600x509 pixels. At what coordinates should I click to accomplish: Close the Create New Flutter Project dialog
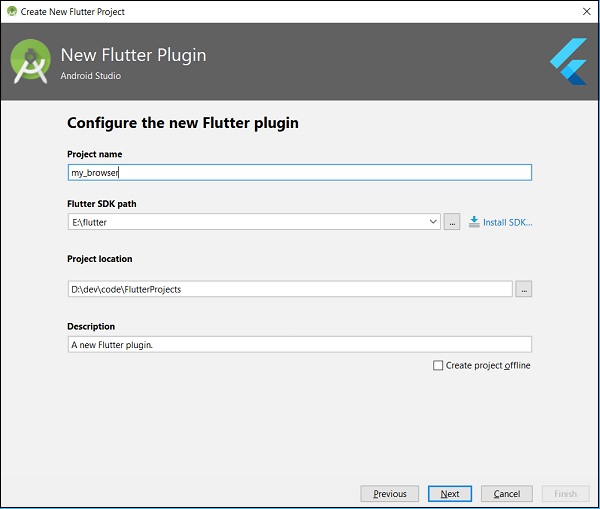[586, 11]
